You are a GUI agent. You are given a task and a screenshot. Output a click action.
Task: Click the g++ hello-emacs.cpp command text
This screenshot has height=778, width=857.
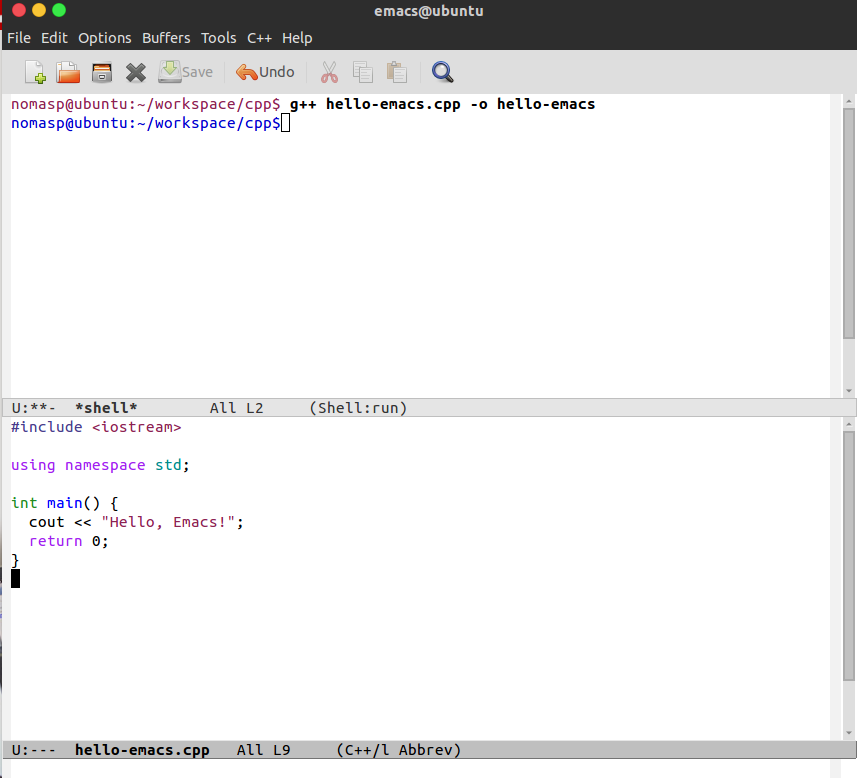(442, 104)
